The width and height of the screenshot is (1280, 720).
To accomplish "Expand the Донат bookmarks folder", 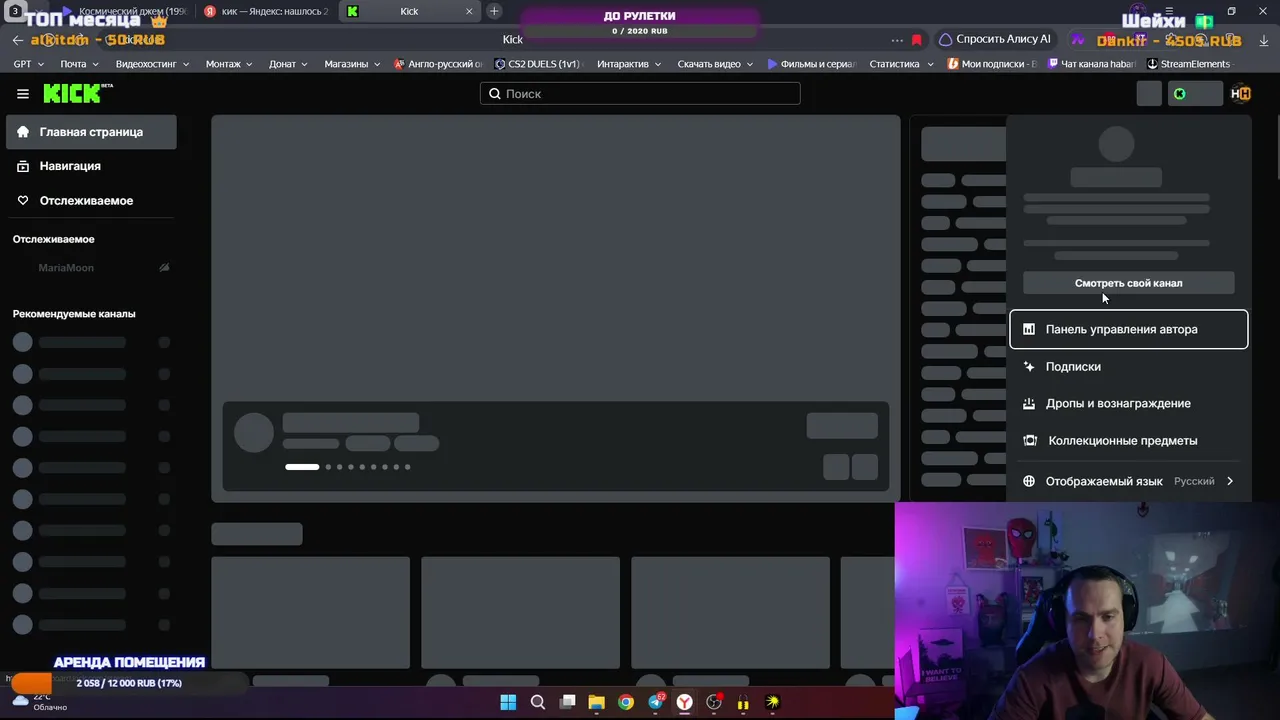I will click(x=289, y=64).
